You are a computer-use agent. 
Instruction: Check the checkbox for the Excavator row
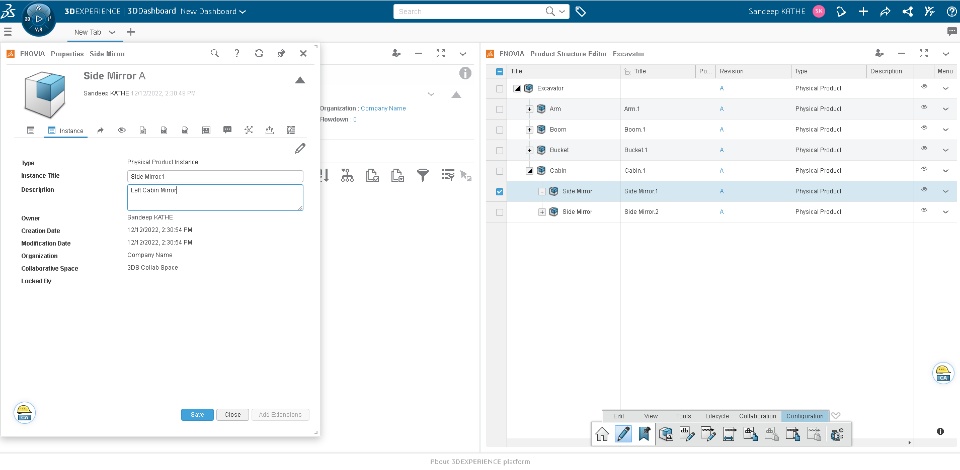pyautogui.click(x=499, y=89)
